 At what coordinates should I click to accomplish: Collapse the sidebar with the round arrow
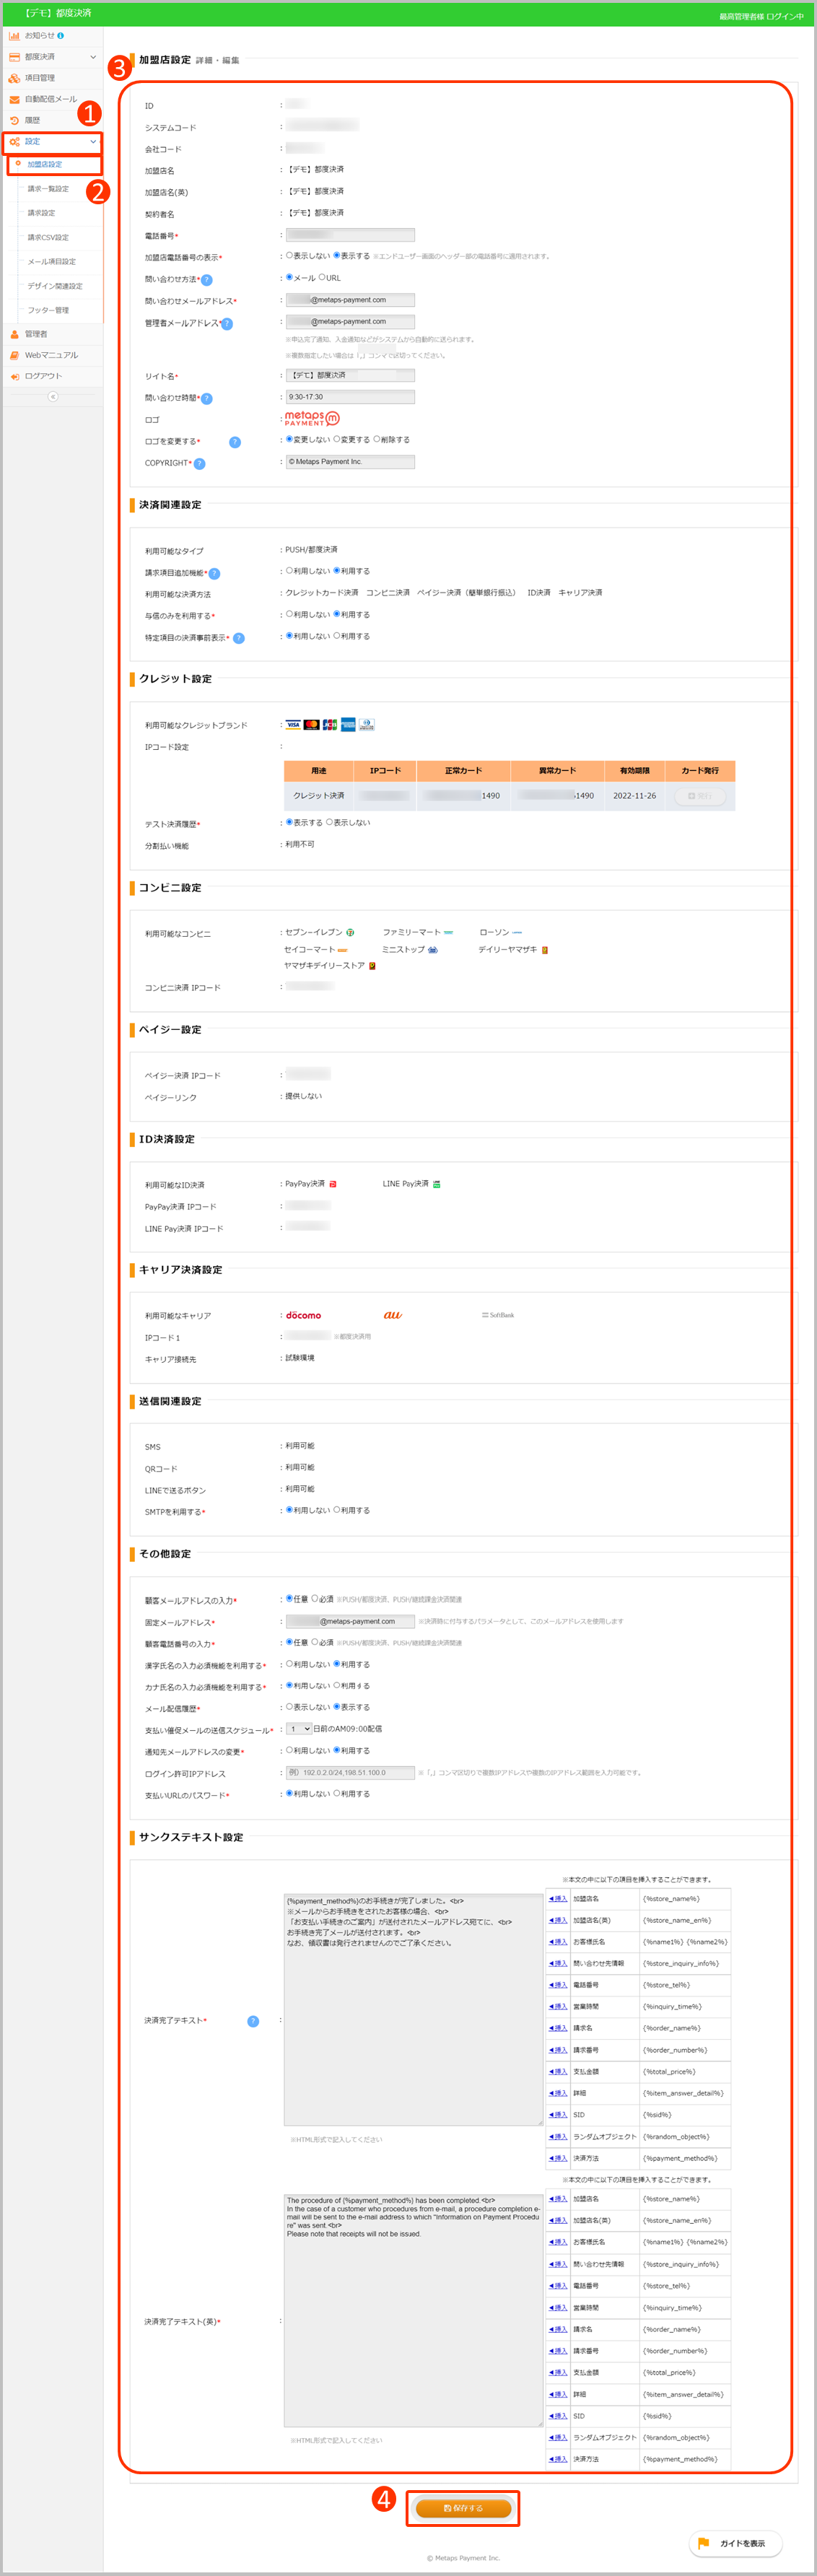pos(52,397)
